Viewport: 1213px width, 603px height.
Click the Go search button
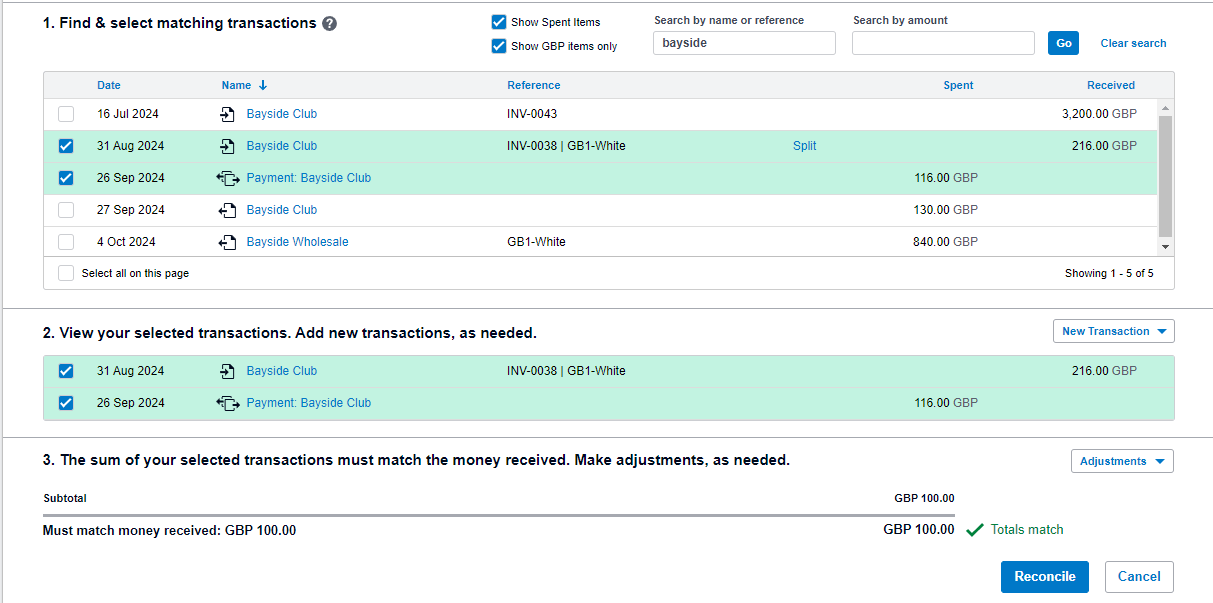coord(1063,43)
